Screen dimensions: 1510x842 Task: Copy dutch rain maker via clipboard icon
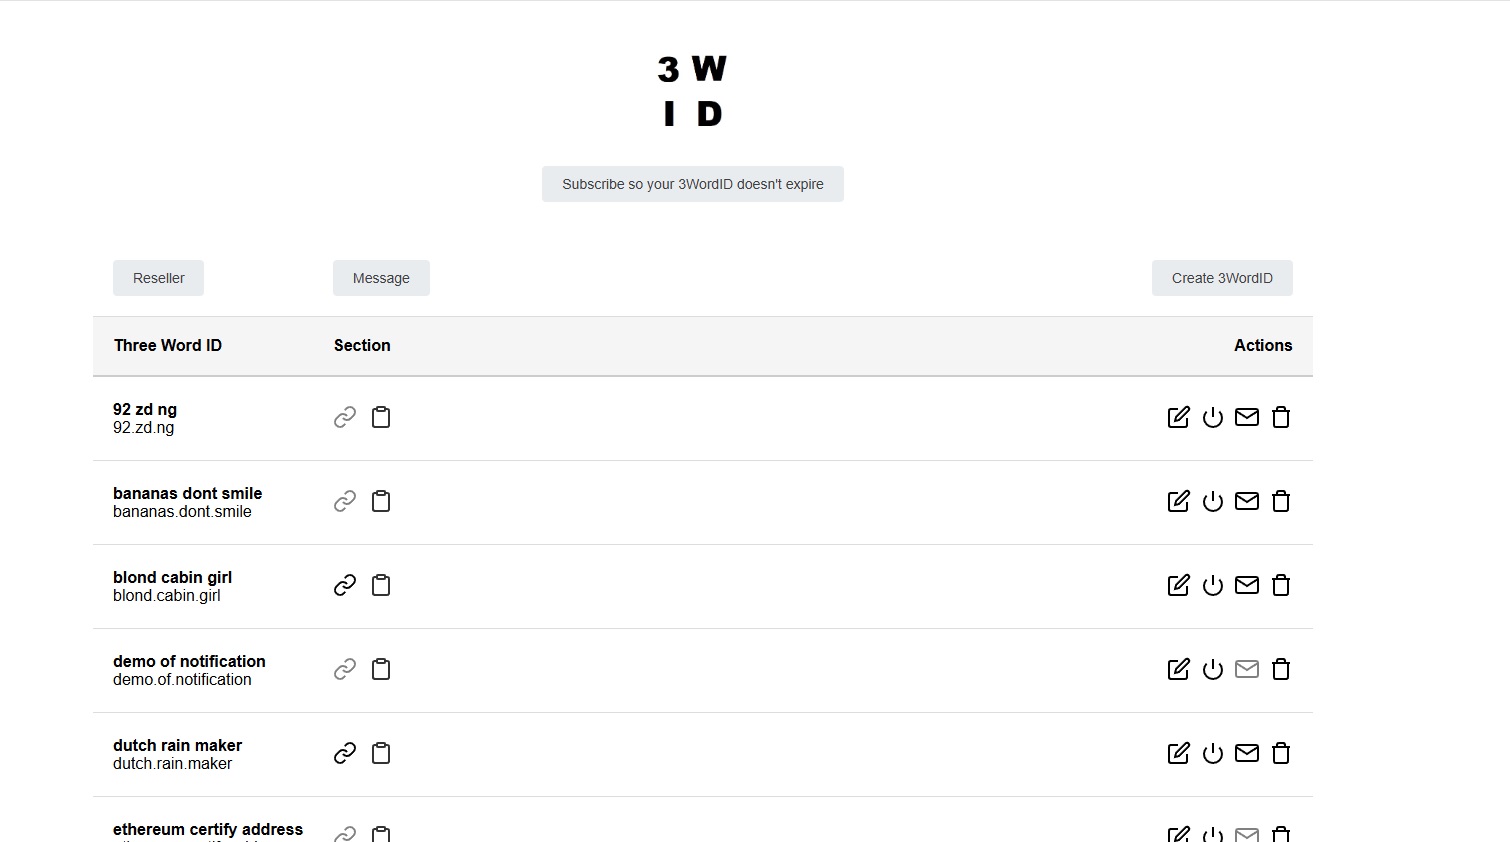(381, 753)
